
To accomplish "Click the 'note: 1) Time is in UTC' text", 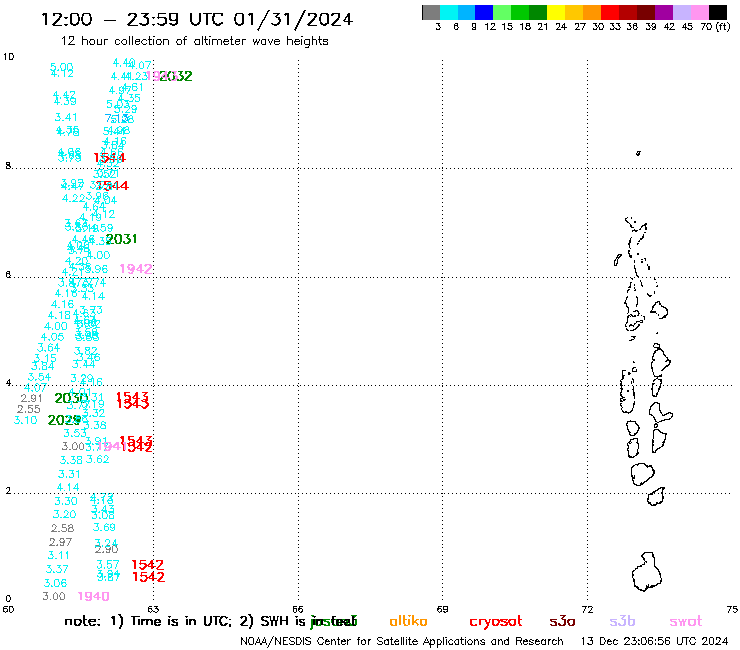I will 147,621.
